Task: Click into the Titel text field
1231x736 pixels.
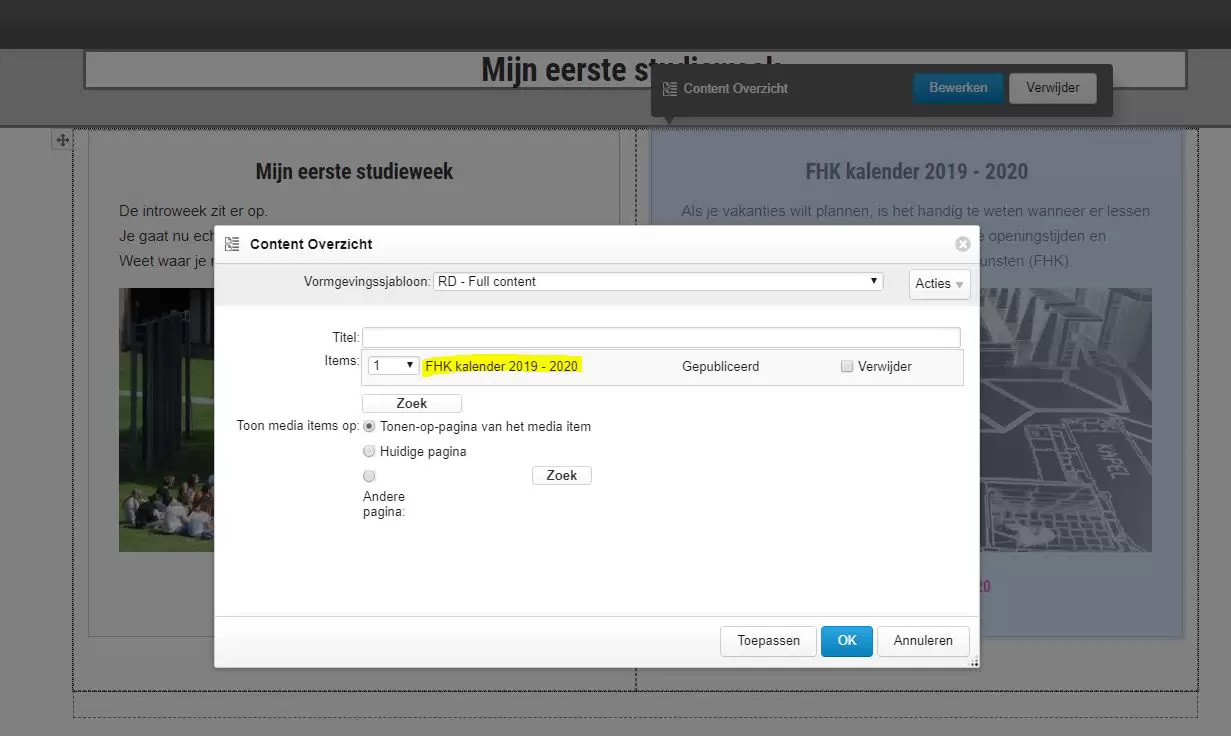Action: pyautogui.click(x=660, y=338)
